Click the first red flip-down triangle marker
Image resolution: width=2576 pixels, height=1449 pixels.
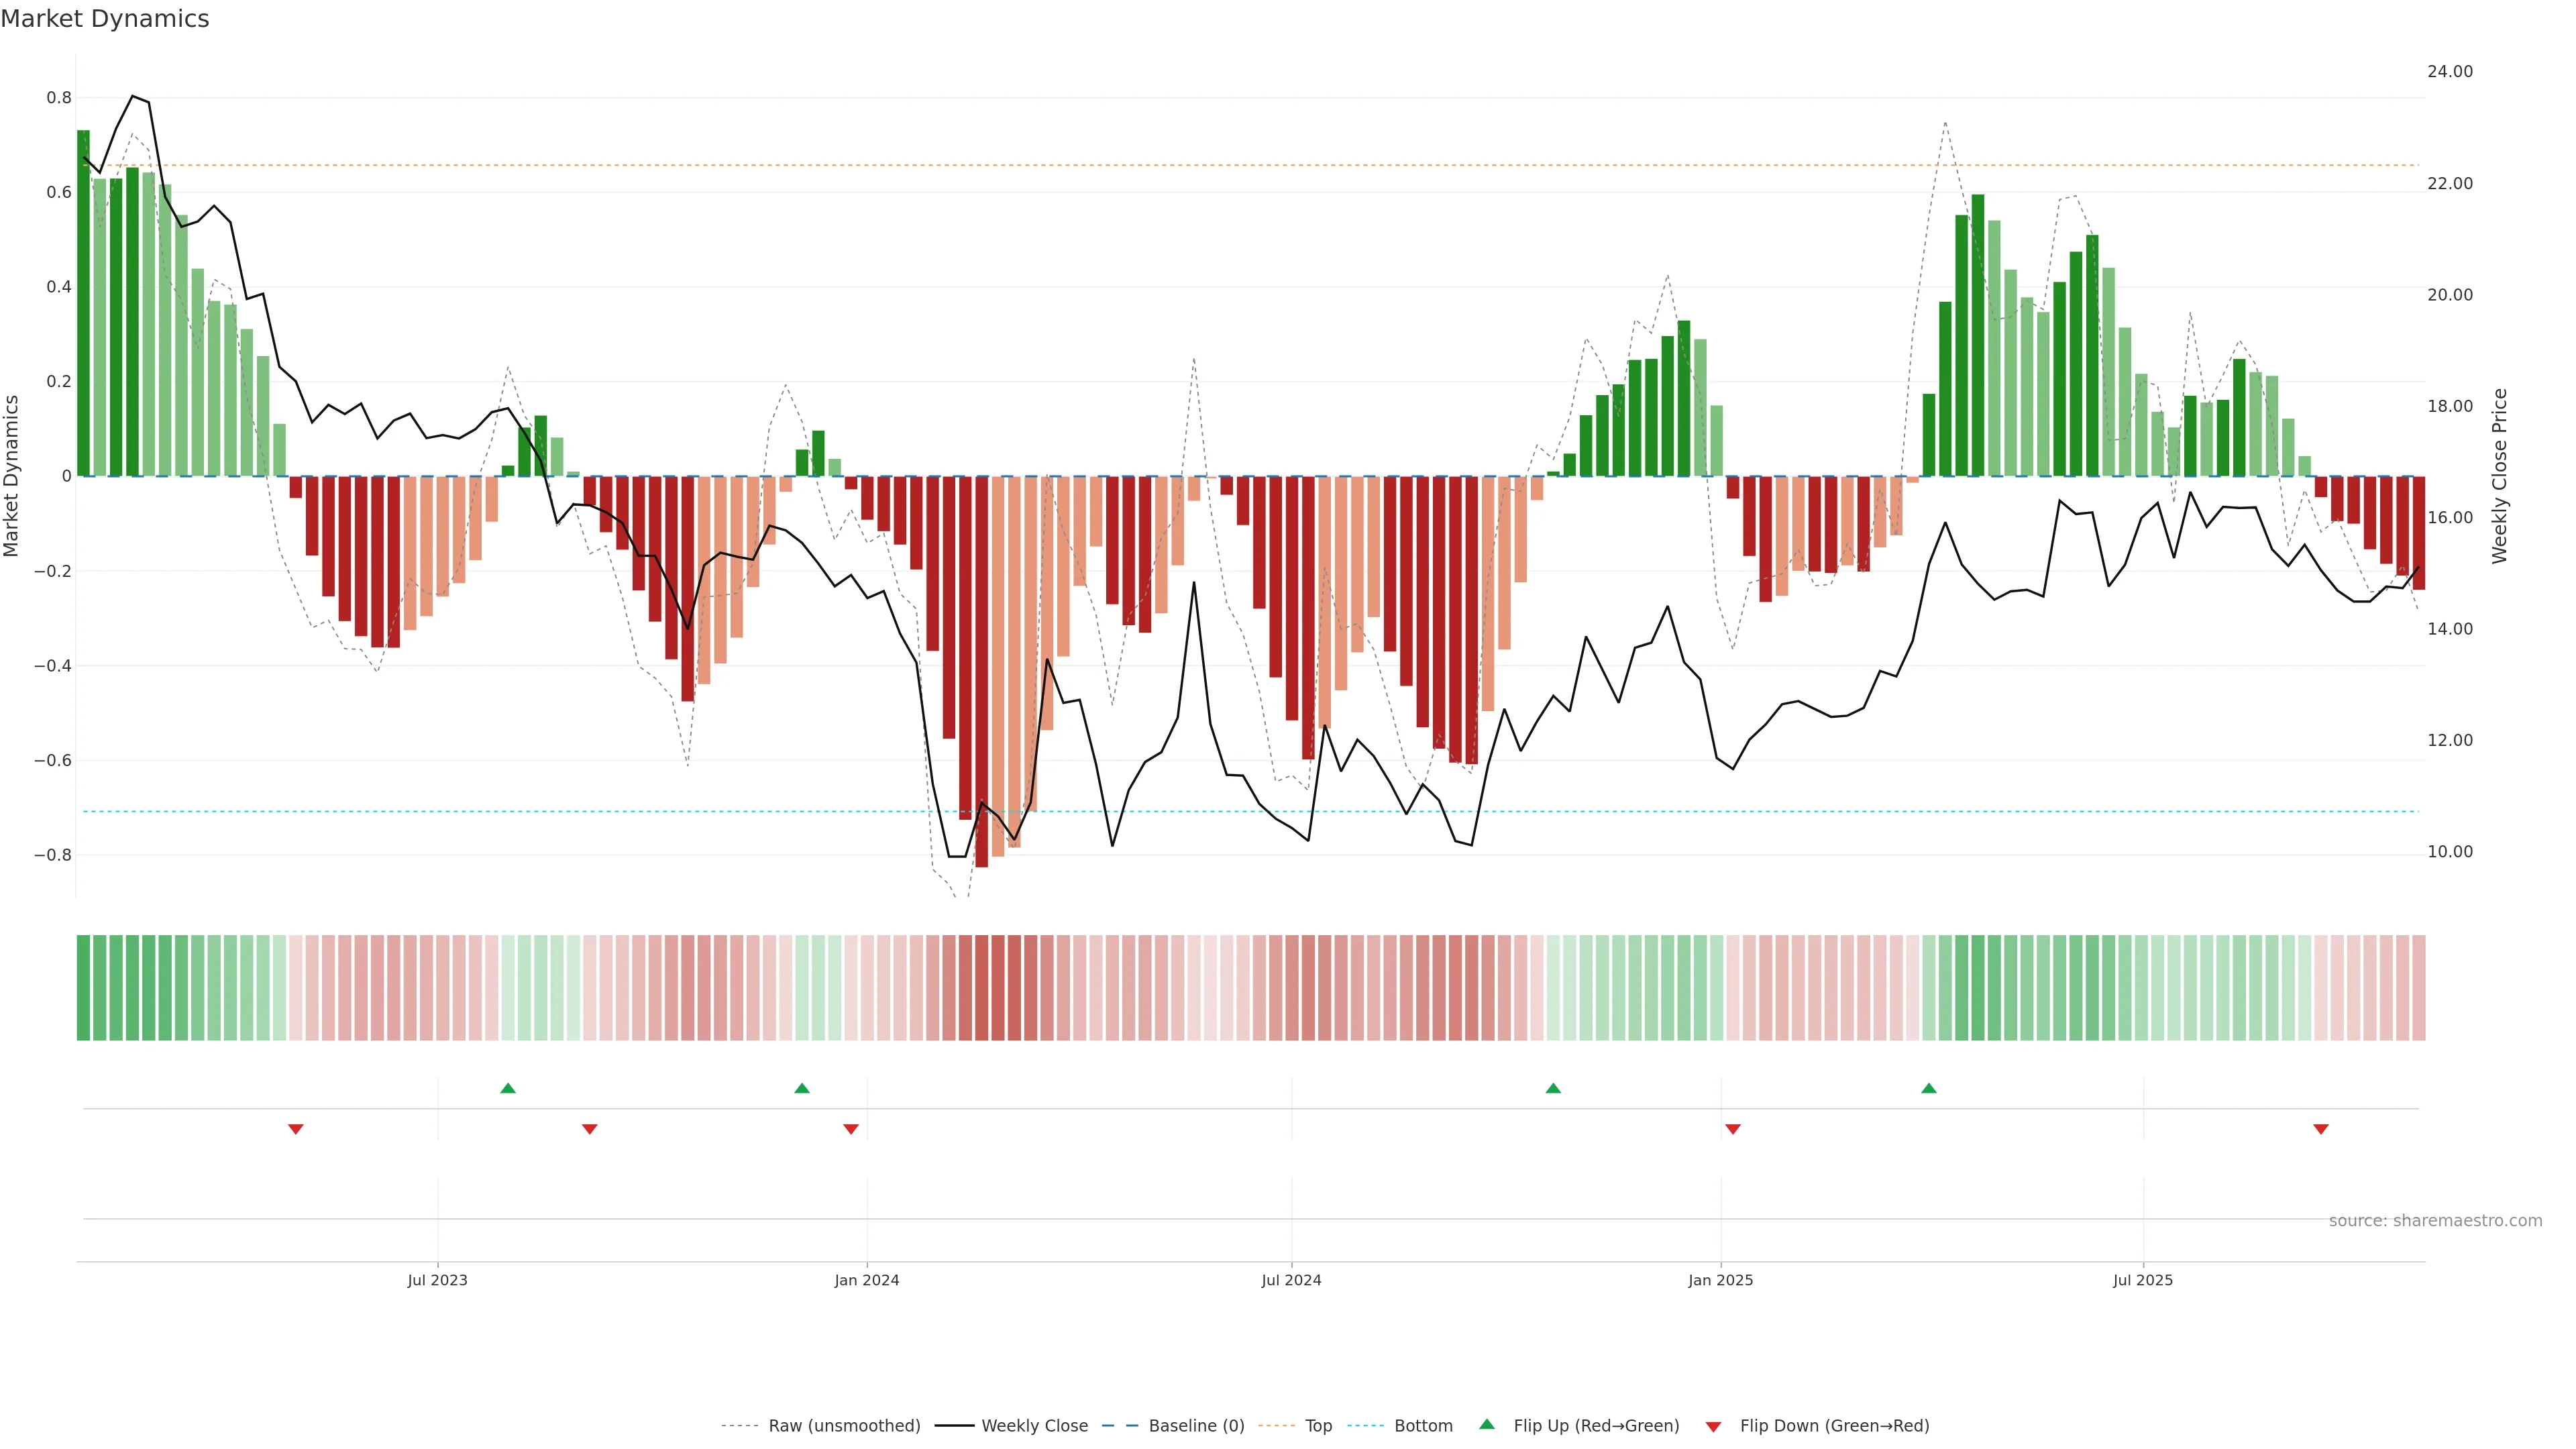click(296, 1129)
